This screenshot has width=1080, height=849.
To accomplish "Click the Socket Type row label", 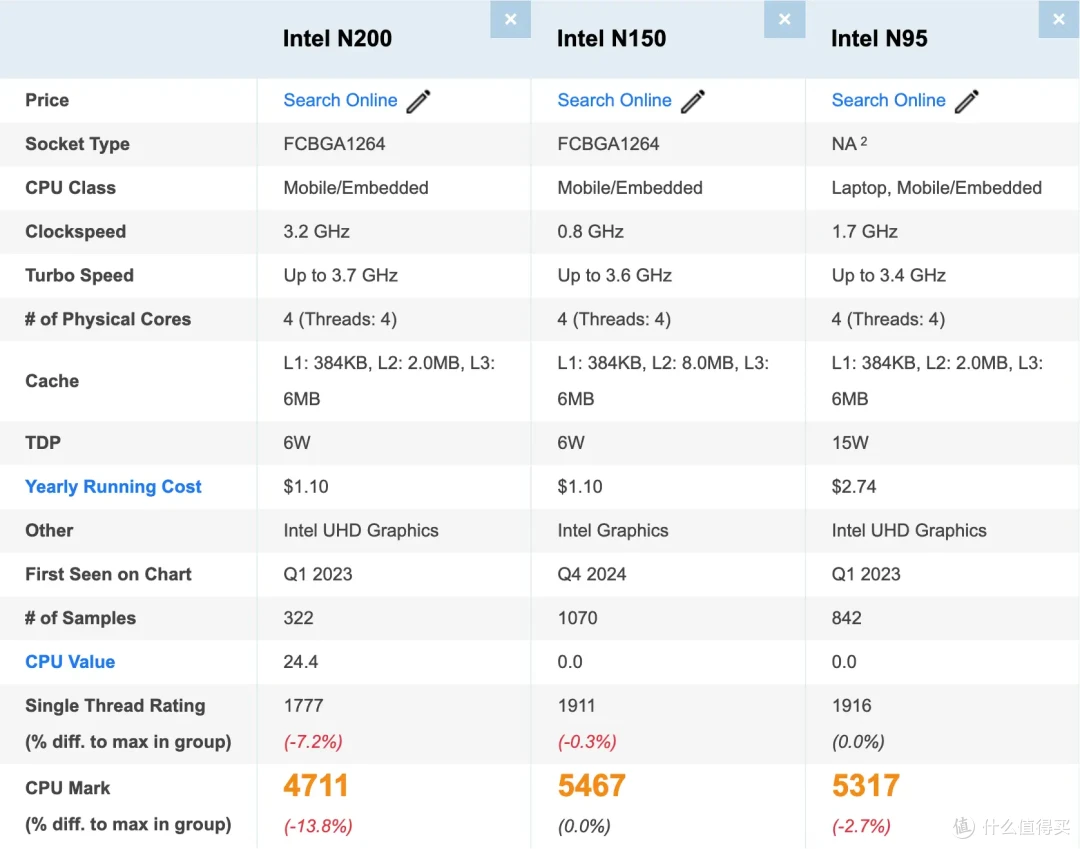I will coord(77,144).
